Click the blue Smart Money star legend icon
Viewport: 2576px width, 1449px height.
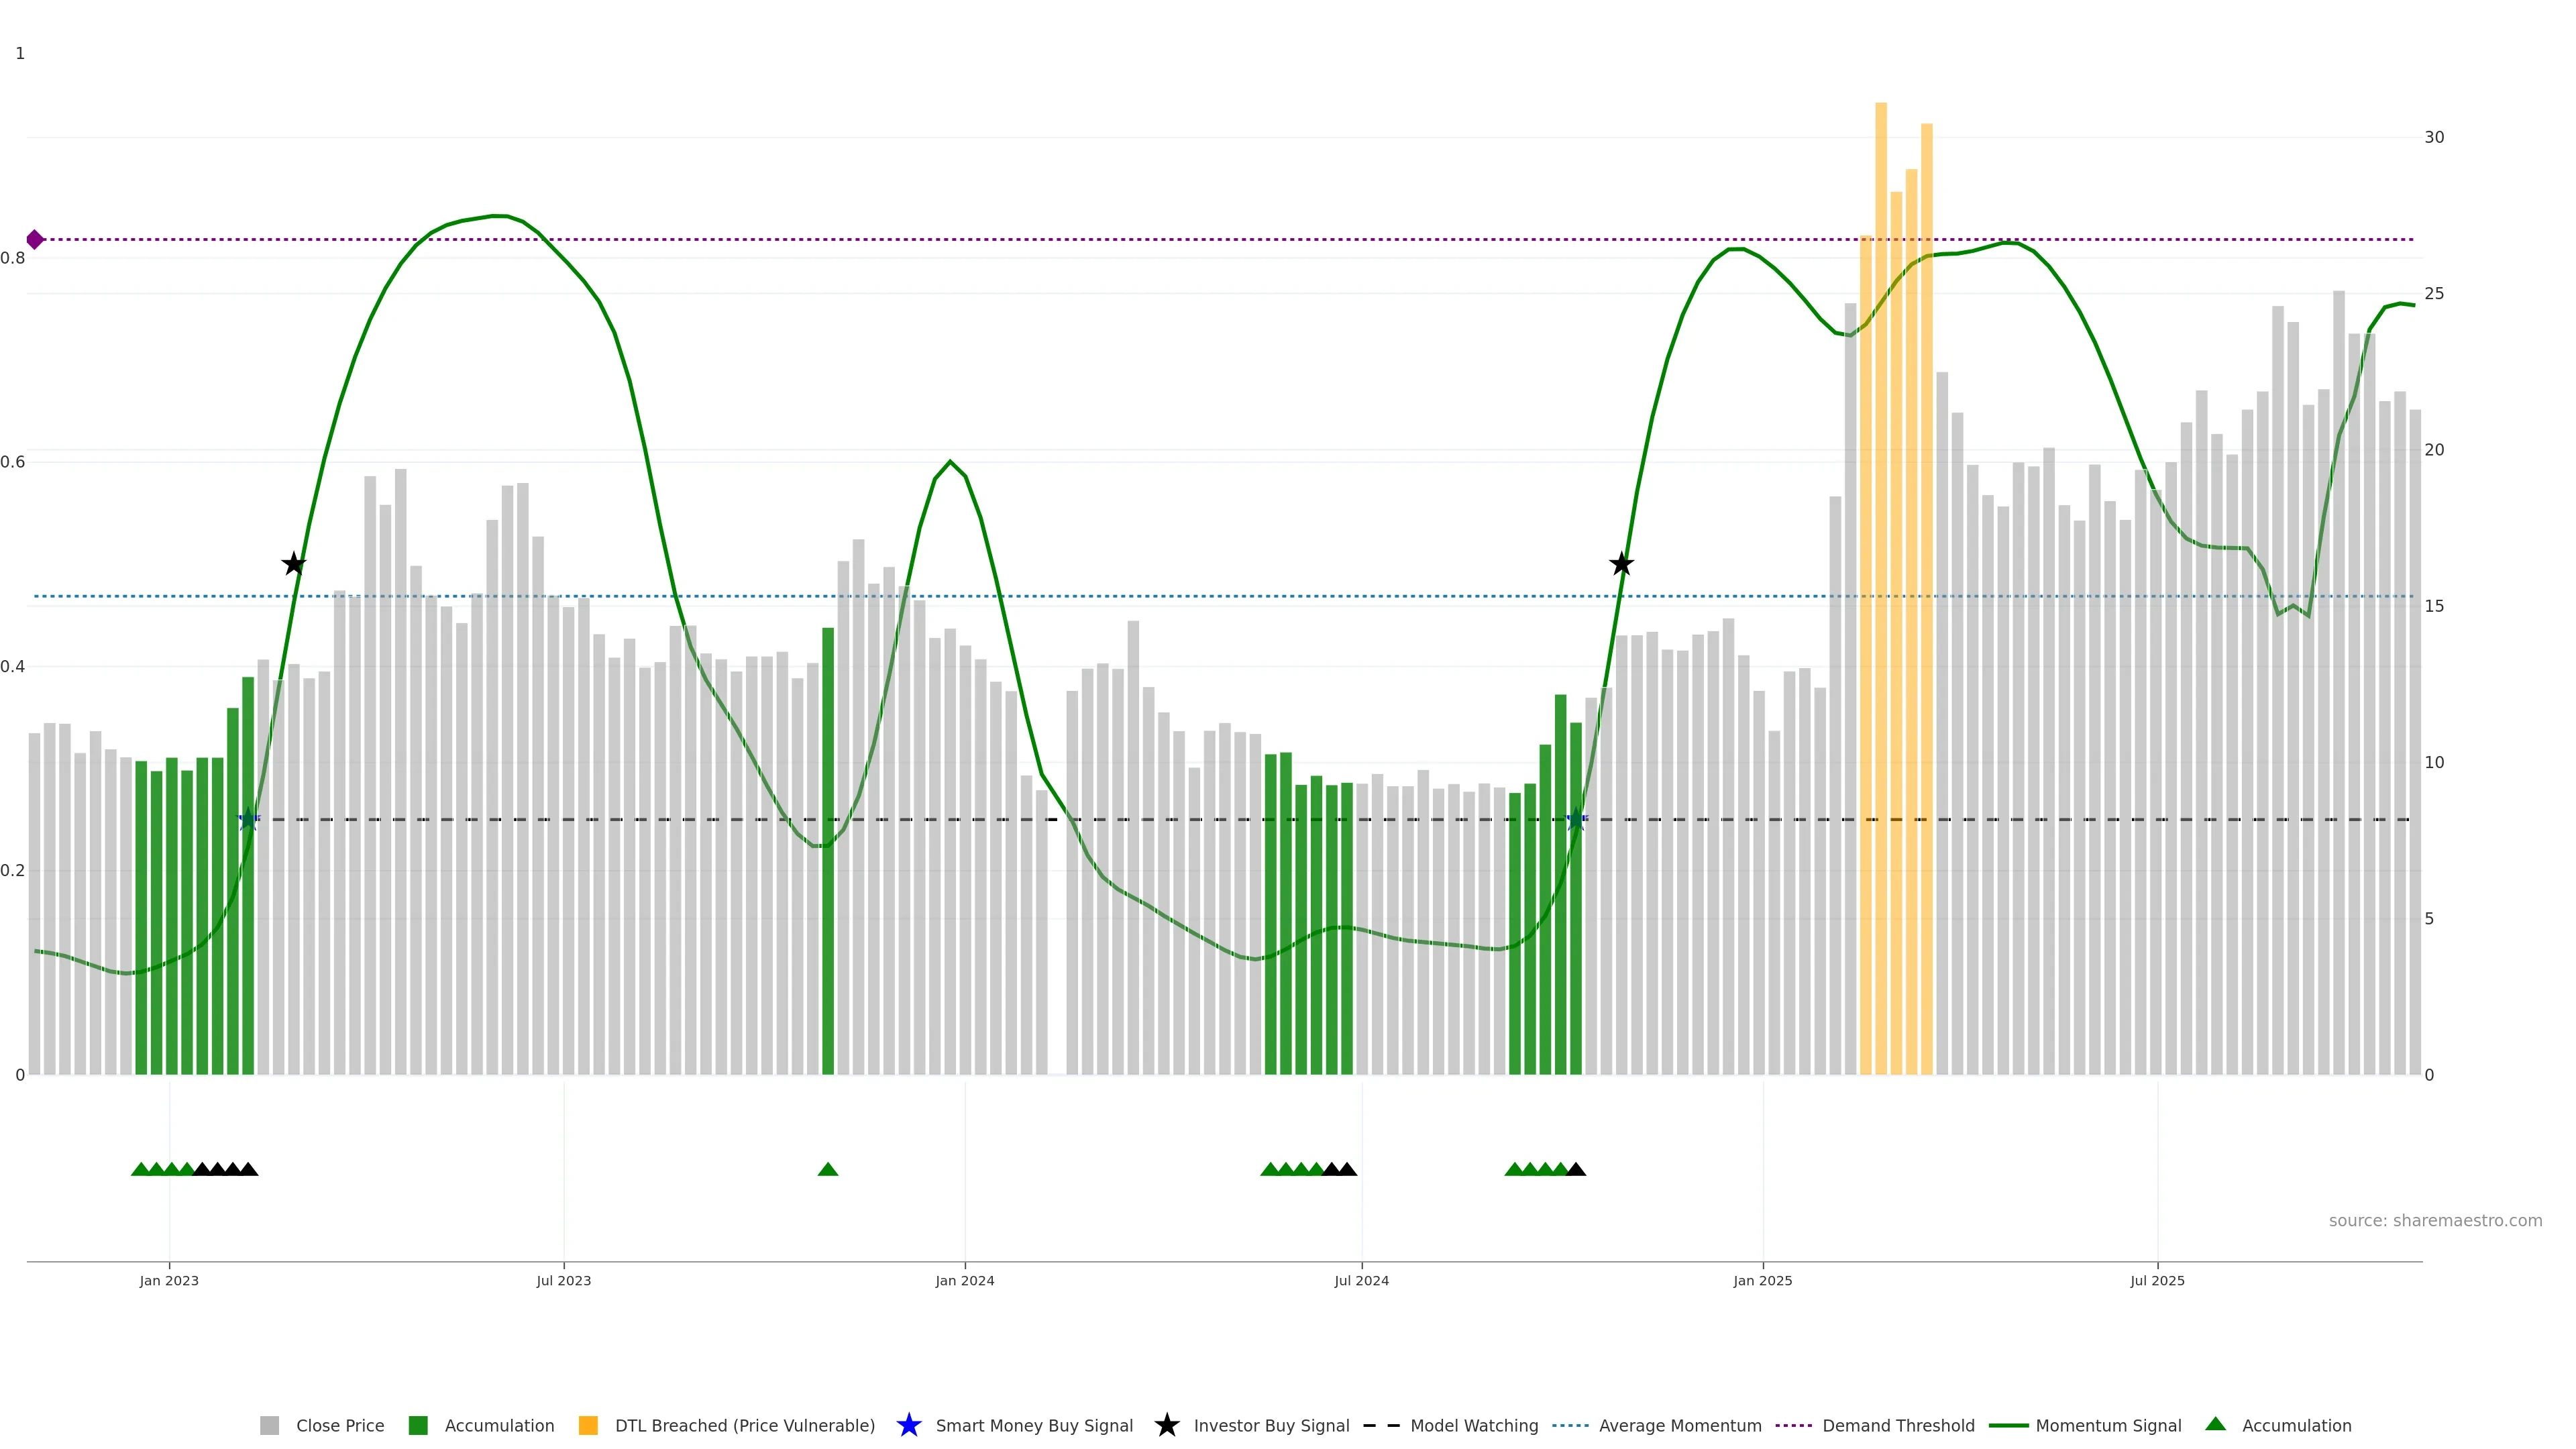tap(908, 1425)
